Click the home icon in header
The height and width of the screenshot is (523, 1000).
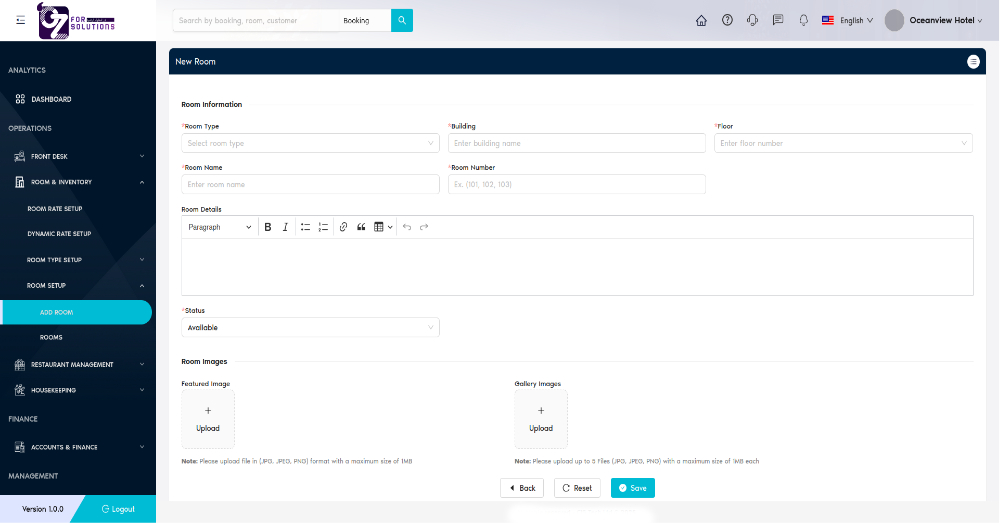click(x=701, y=20)
